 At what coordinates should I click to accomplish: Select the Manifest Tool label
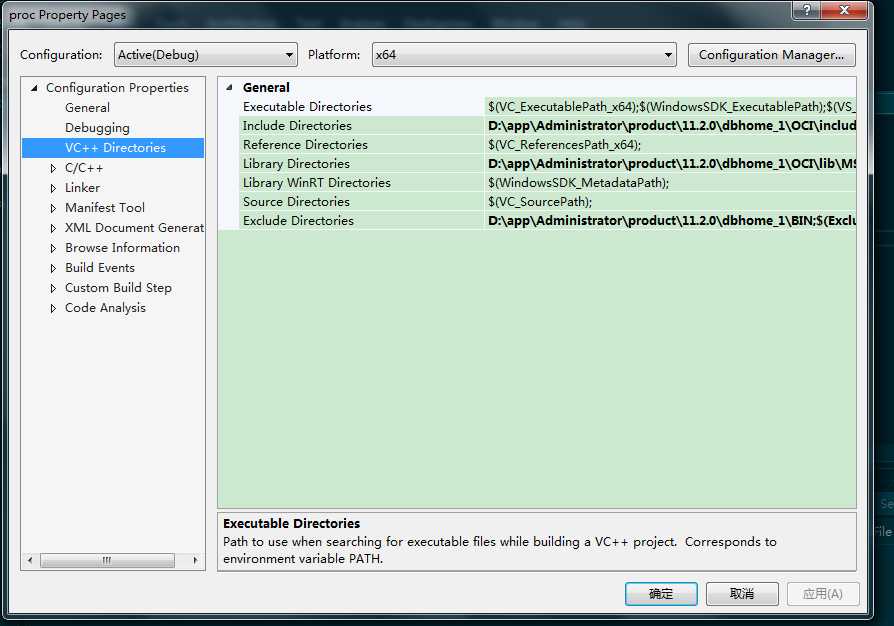click(x=105, y=208)
